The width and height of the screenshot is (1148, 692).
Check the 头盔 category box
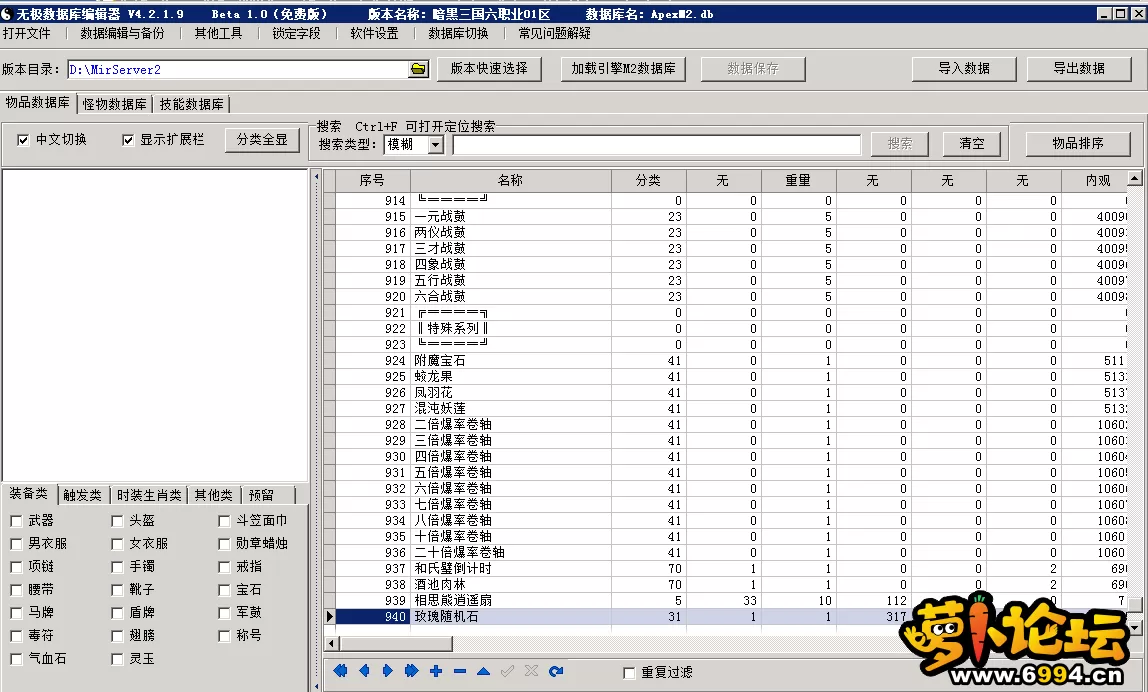coord(117,521)
